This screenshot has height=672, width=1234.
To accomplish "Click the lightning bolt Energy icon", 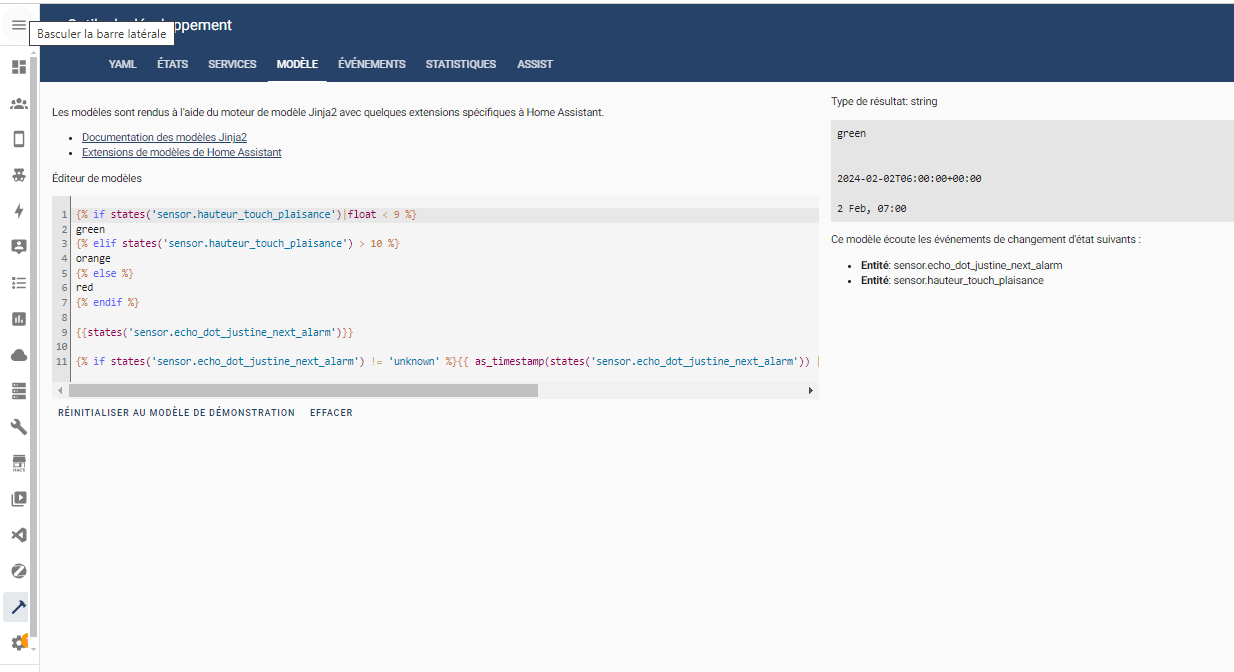I will (x=18, y=211).
